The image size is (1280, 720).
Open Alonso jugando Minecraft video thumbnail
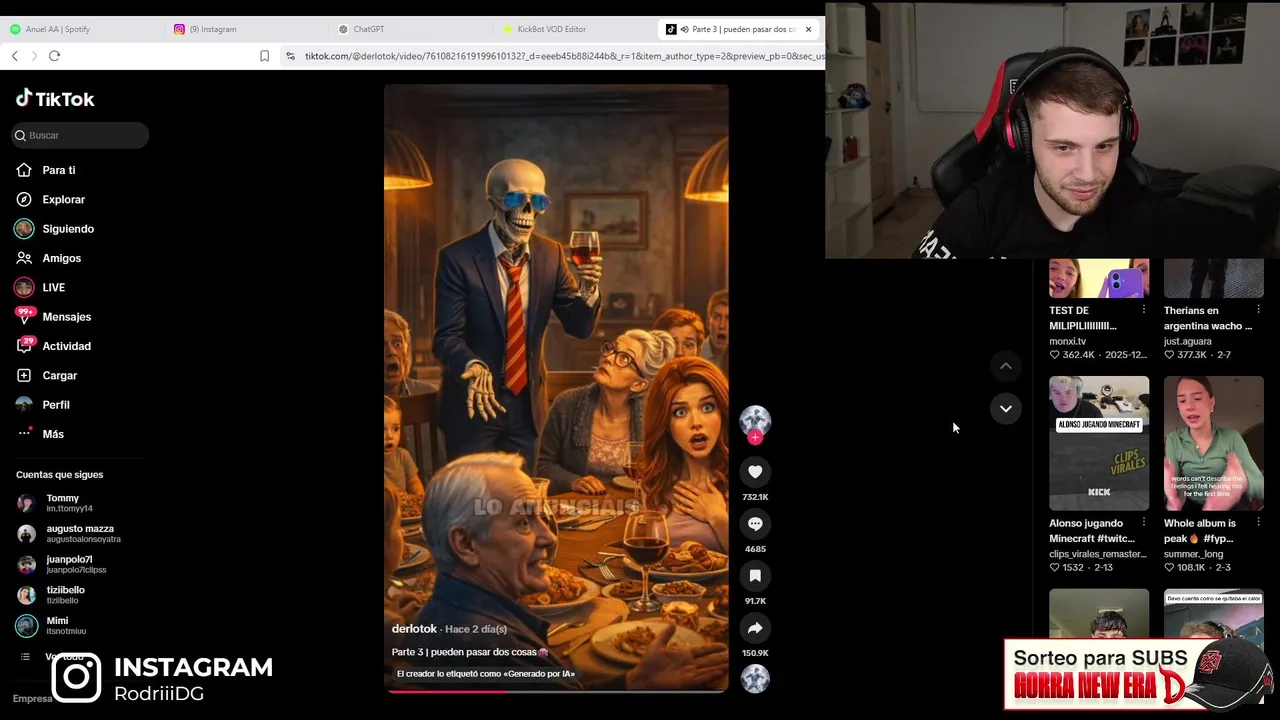(x=1099, y=443)
